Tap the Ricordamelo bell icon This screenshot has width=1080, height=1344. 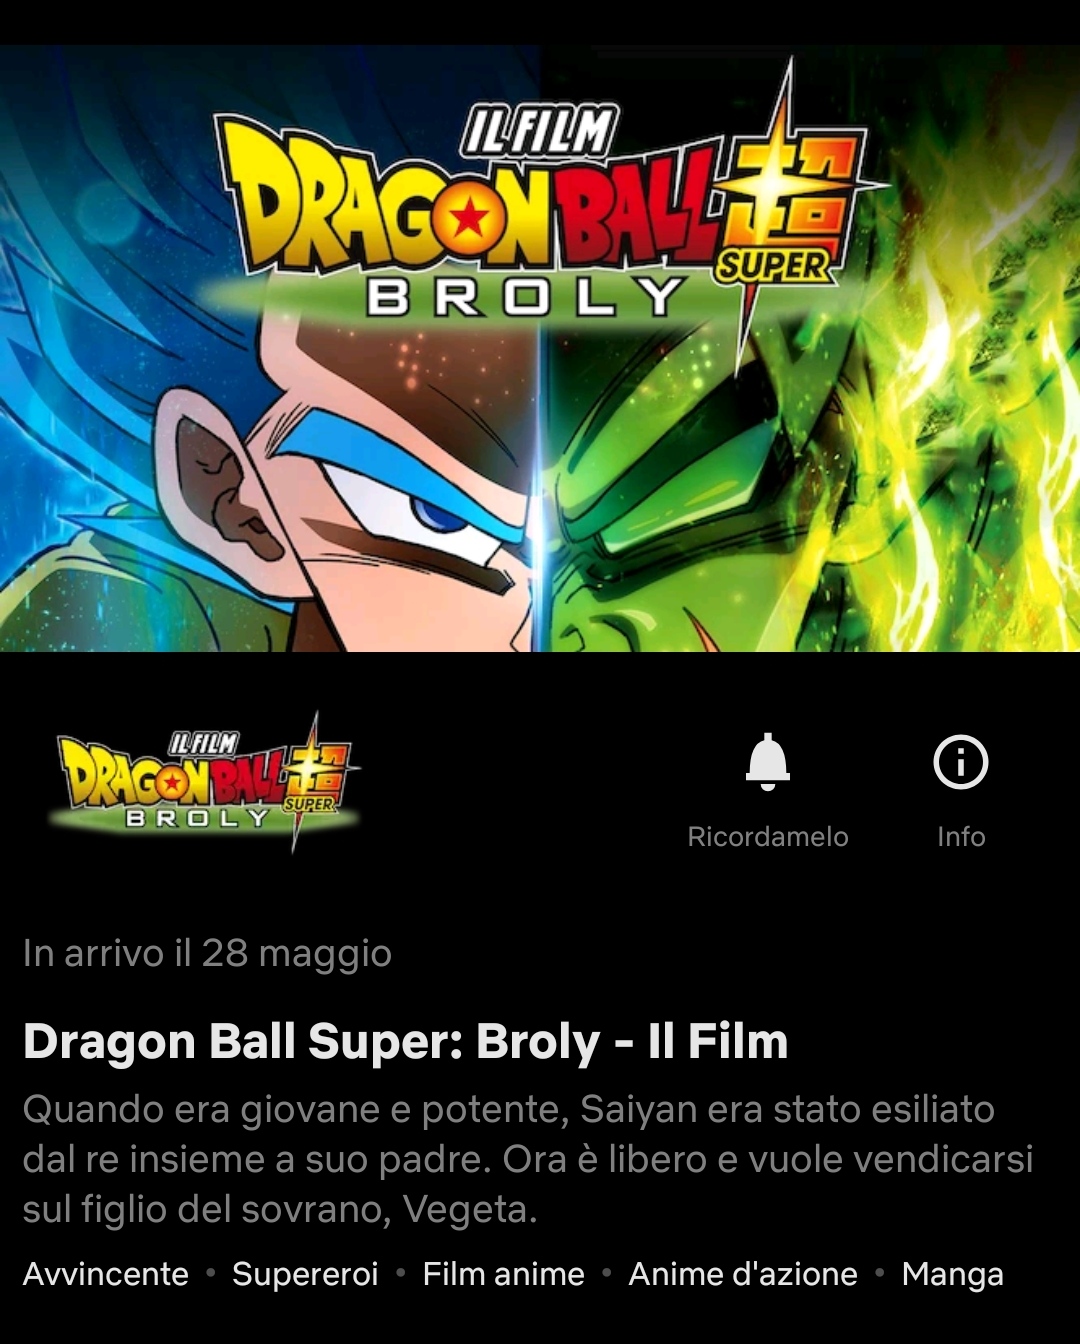768,762
